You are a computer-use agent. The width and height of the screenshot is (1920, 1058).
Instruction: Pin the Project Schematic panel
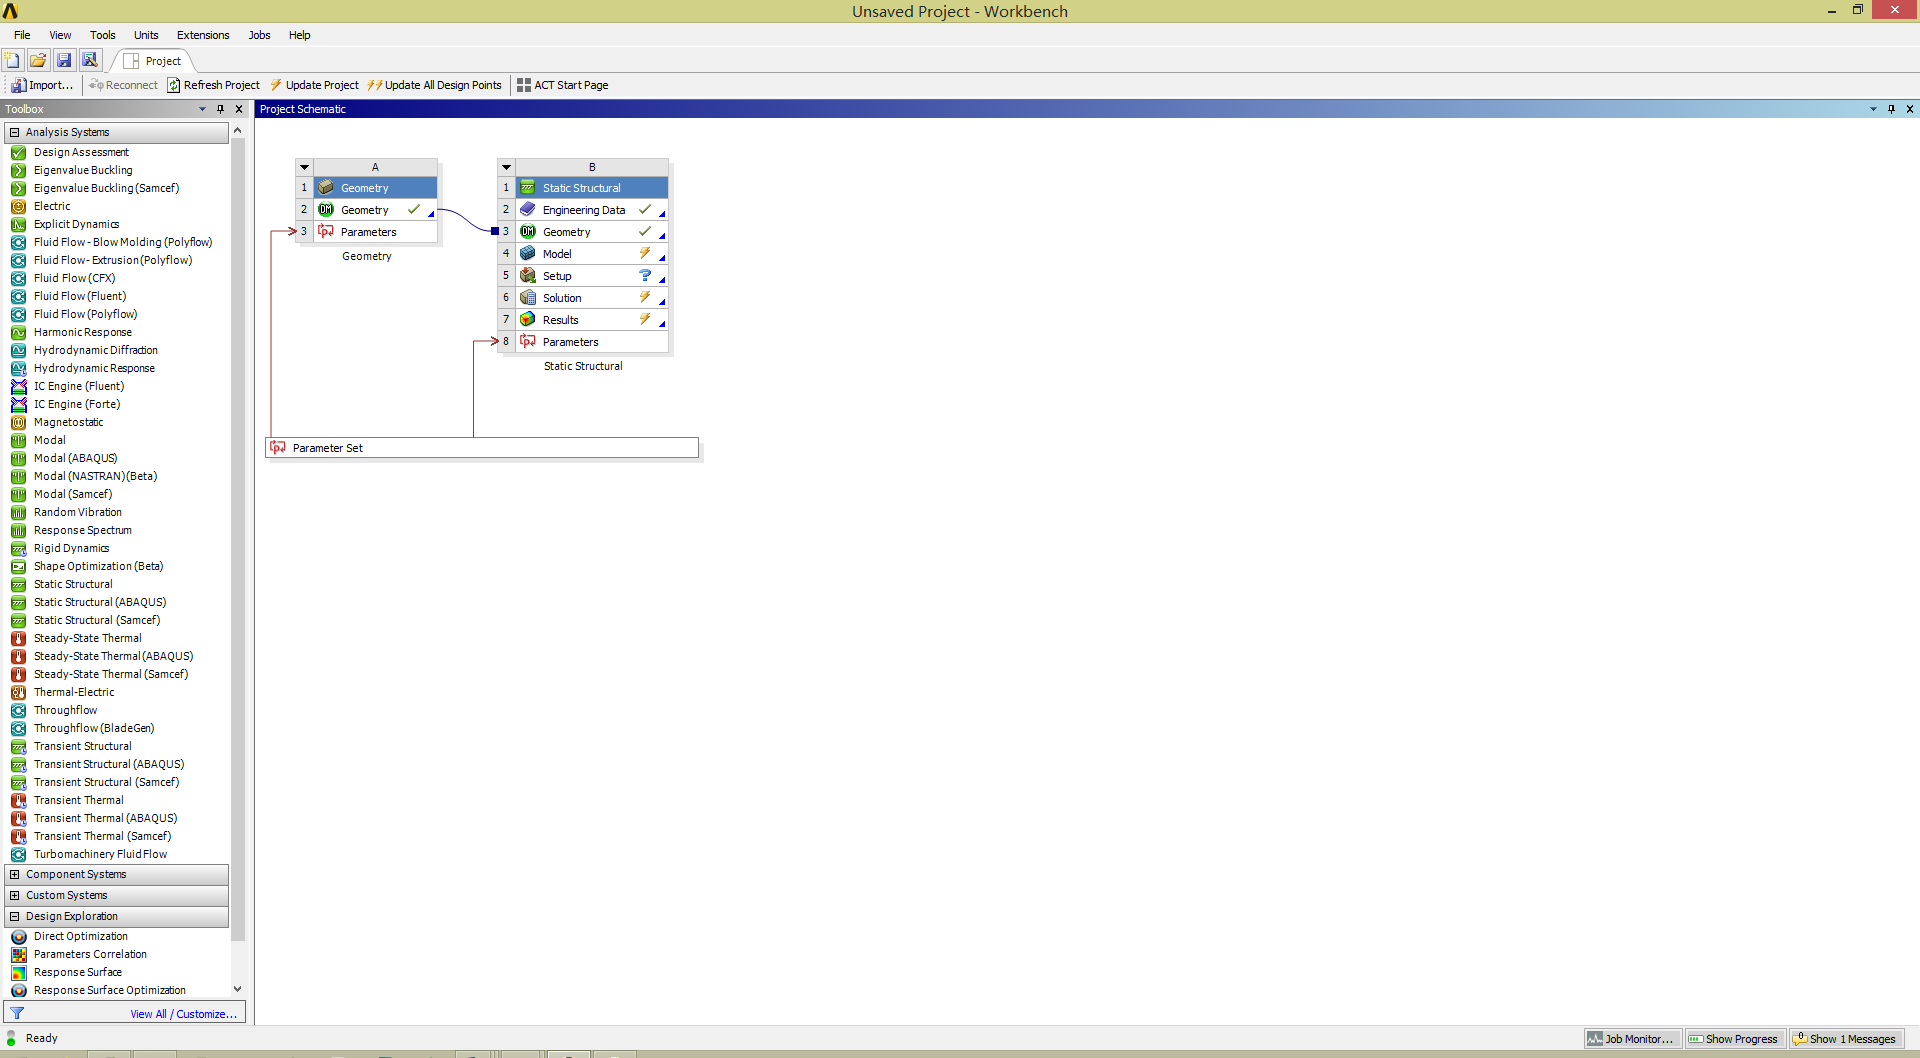[x=1891, y=109]
